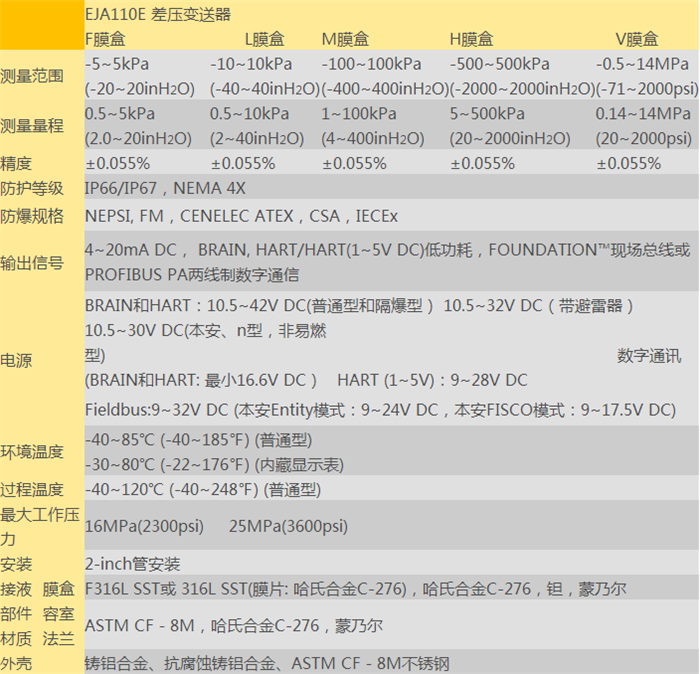Click the value 'ASTM CF - 8M，哈氏合金C-276，蒙乃尔'
The width and height of the screenshot is (700, 674).
coord(234,625)
